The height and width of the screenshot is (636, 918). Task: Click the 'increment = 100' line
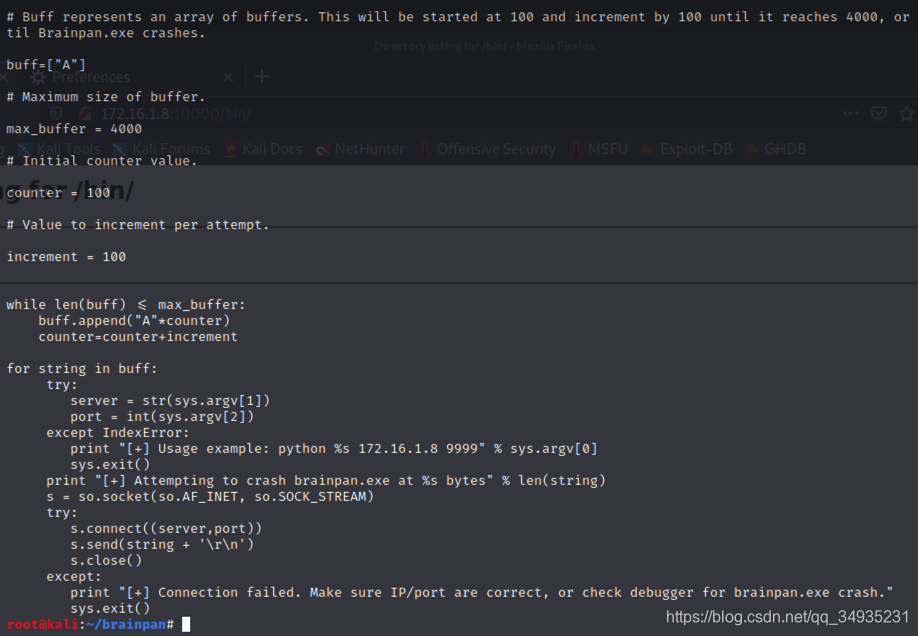[66, 257]
